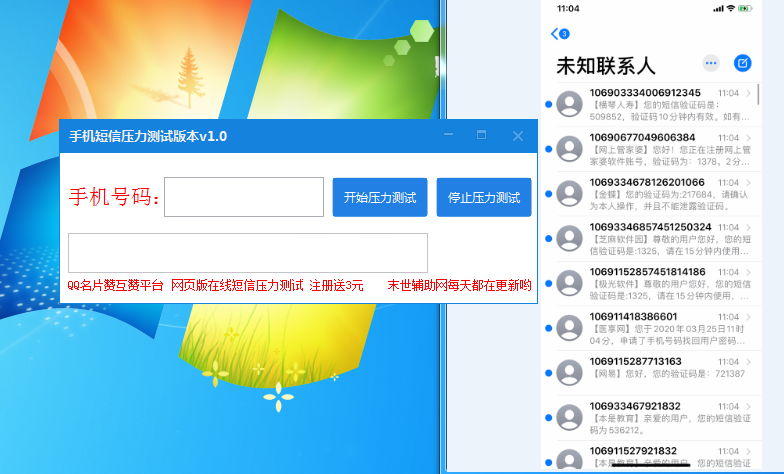Maximize the 手机短信压力测试 window
The width and height of the screenshot is (784, 474).
(482, 135)
